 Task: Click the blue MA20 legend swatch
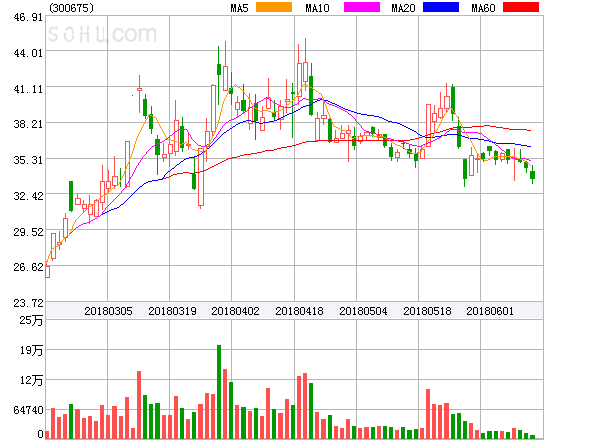click(x=441, y=7)
